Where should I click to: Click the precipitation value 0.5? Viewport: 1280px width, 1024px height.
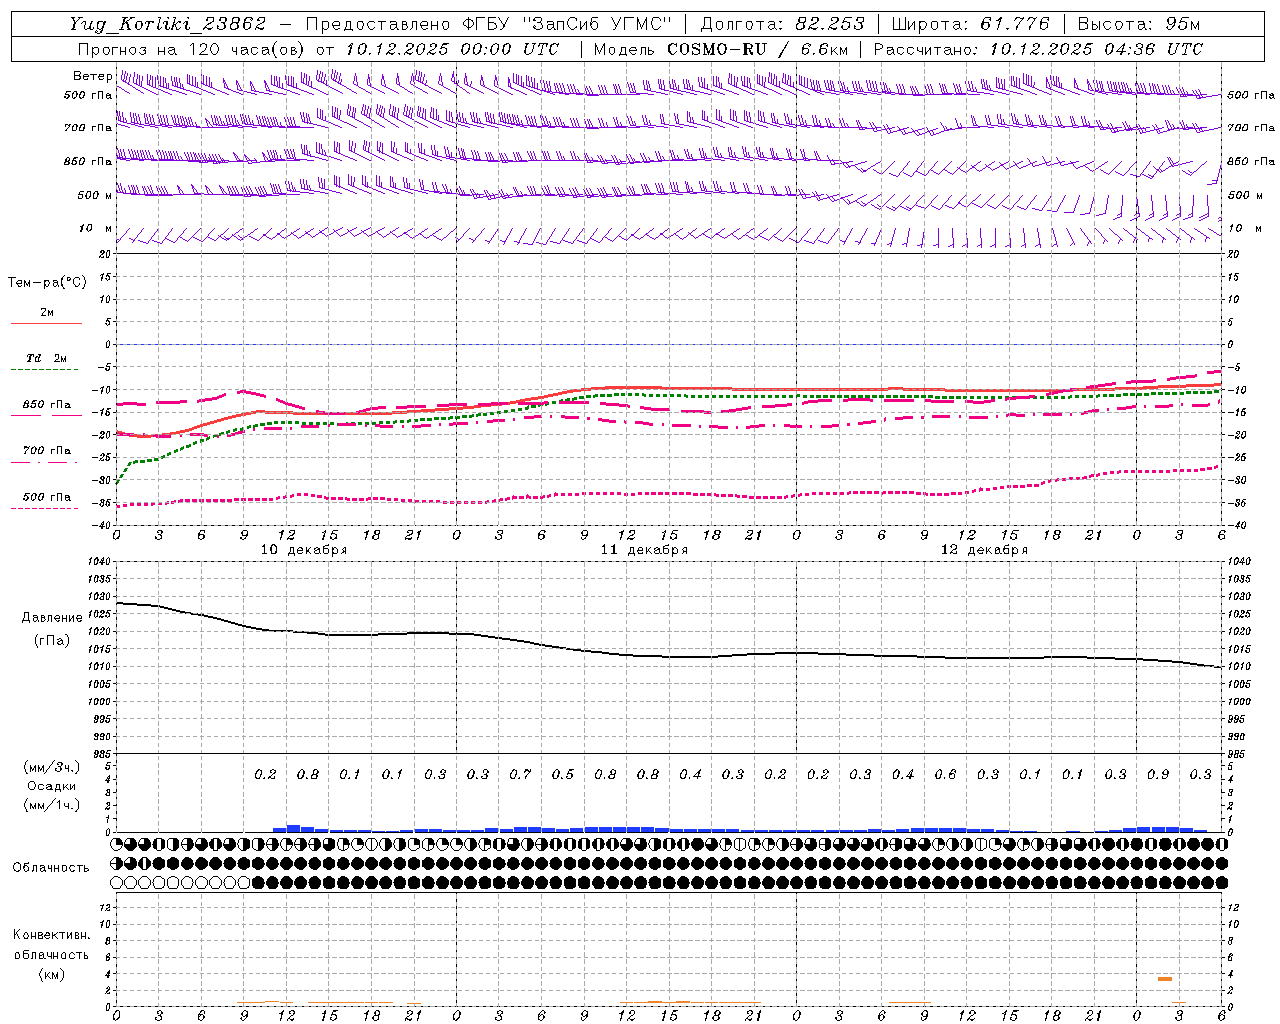pyautogui.click(x=563, y=774)
